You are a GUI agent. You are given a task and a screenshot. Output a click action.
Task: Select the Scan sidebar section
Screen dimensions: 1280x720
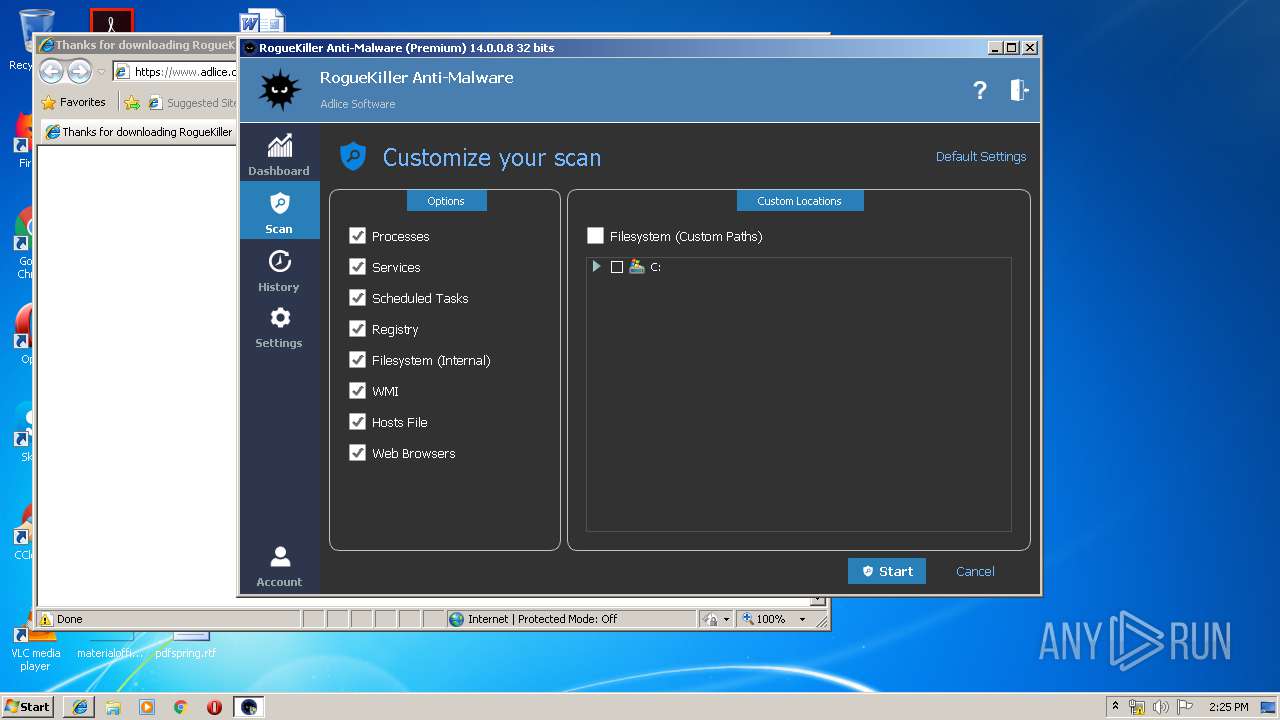(x=279, y=211)
